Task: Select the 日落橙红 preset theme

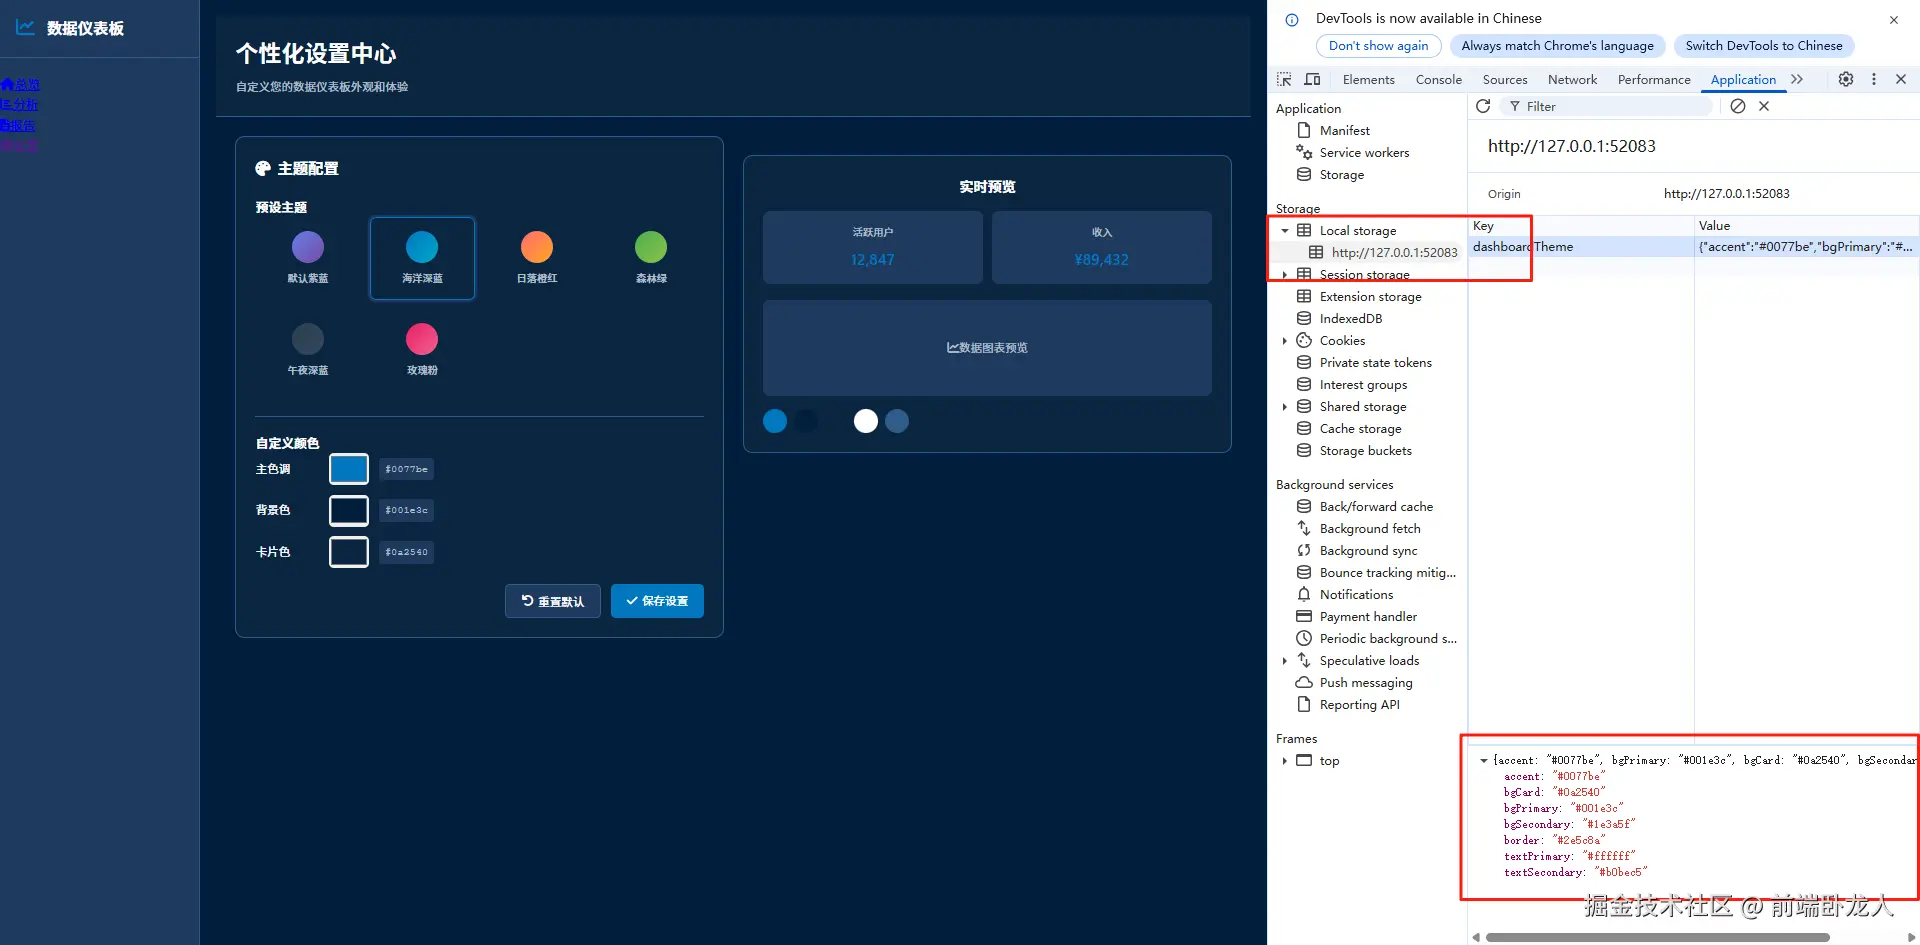Action: (537, 258)
